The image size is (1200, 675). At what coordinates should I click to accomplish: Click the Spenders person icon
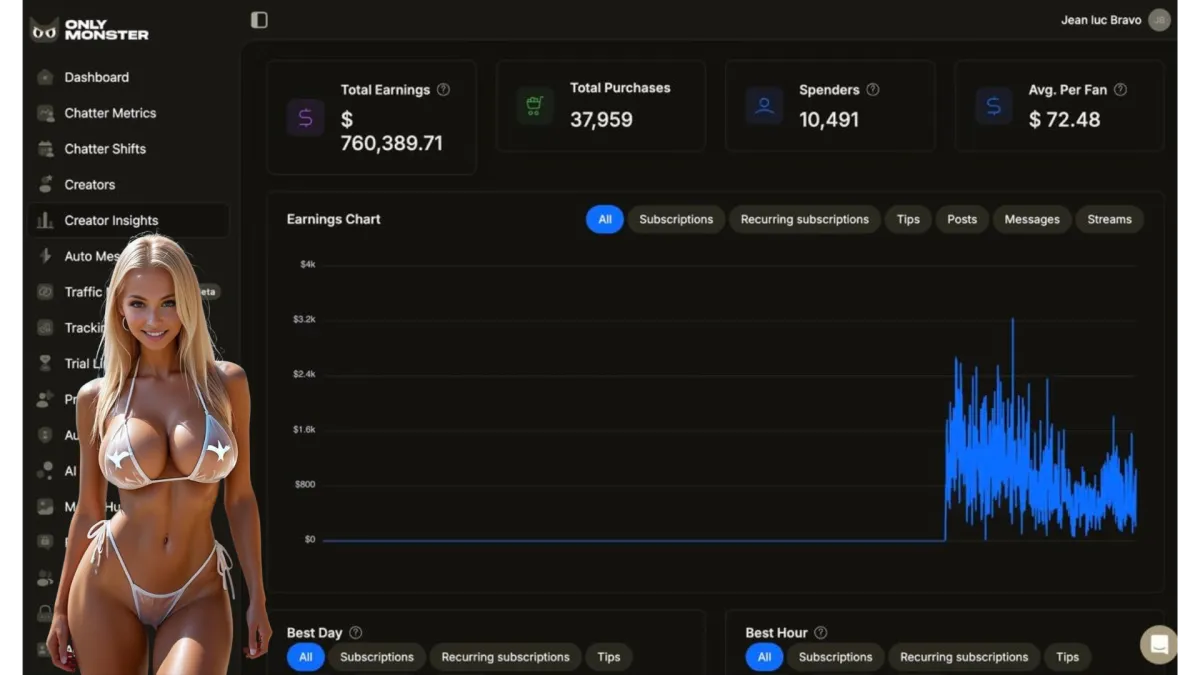(x=764, y=105)
